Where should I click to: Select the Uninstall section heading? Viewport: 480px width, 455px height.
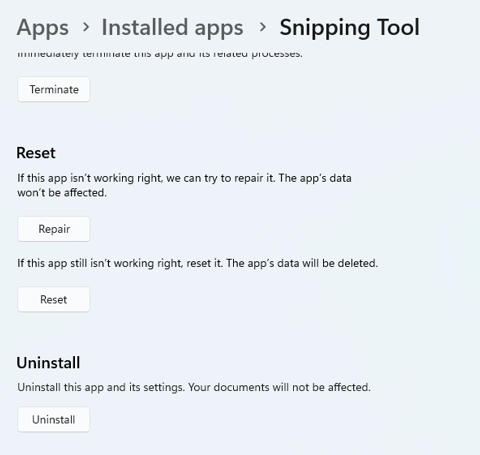click(x=48, y=363)
